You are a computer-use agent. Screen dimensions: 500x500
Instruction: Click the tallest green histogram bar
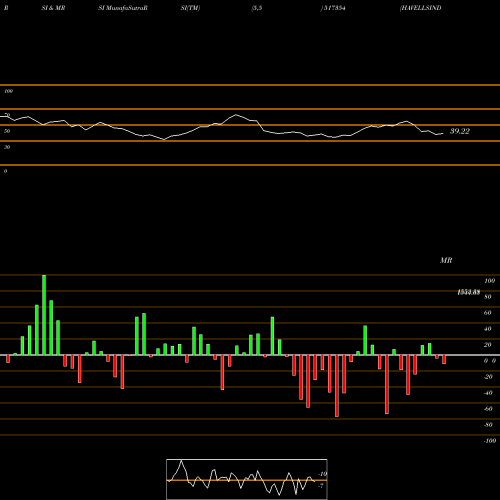click(44, 315)
